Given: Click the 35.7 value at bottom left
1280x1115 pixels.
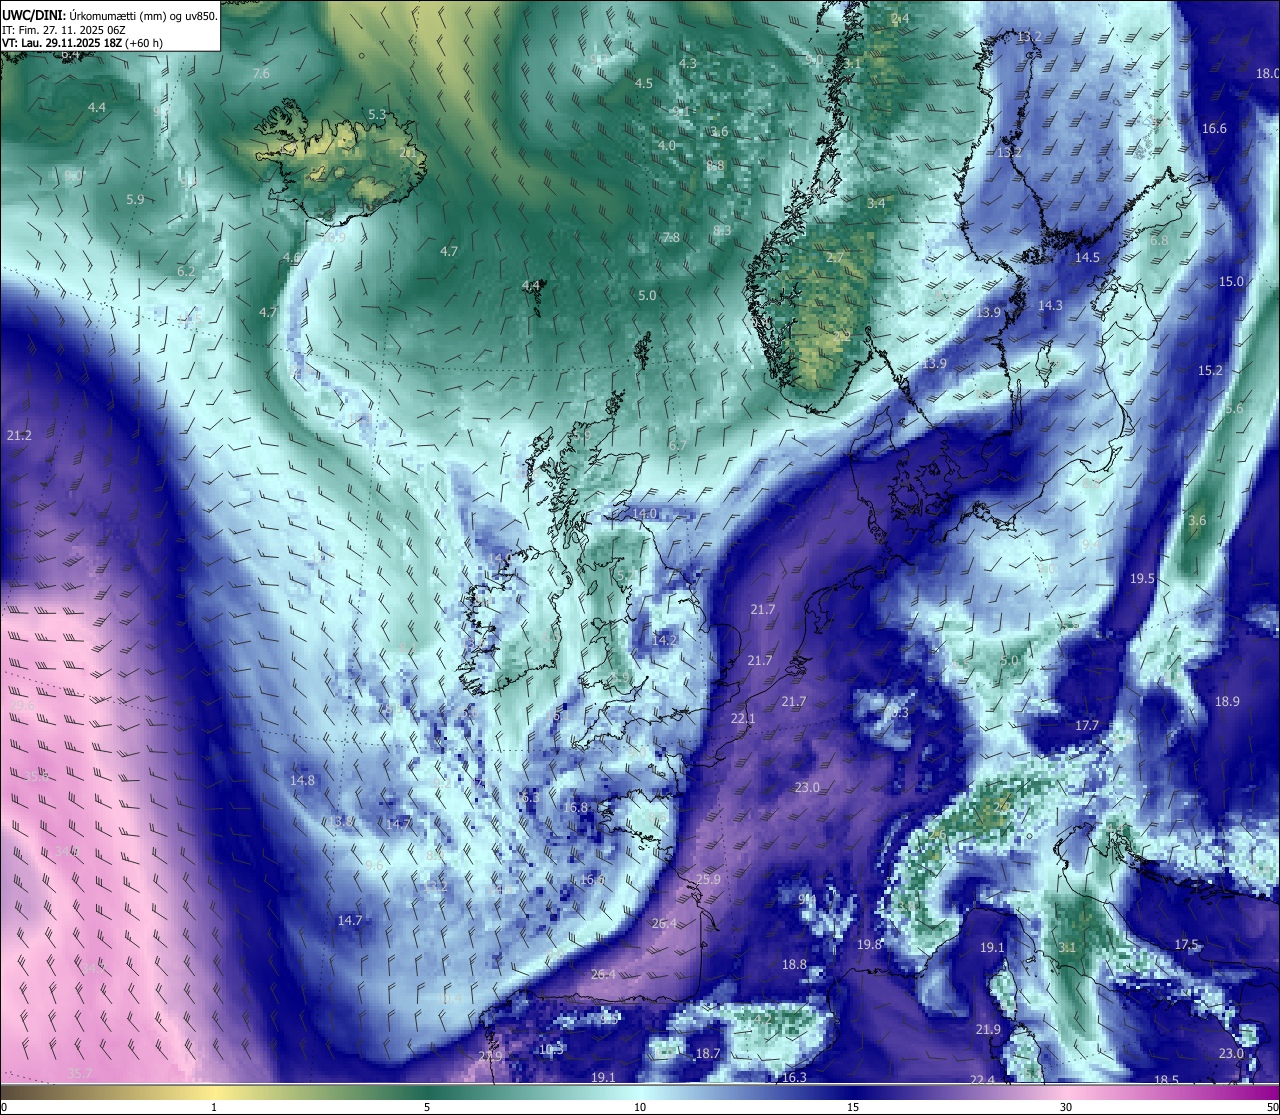Looking at the screenshot, I should click(80, 1073).
